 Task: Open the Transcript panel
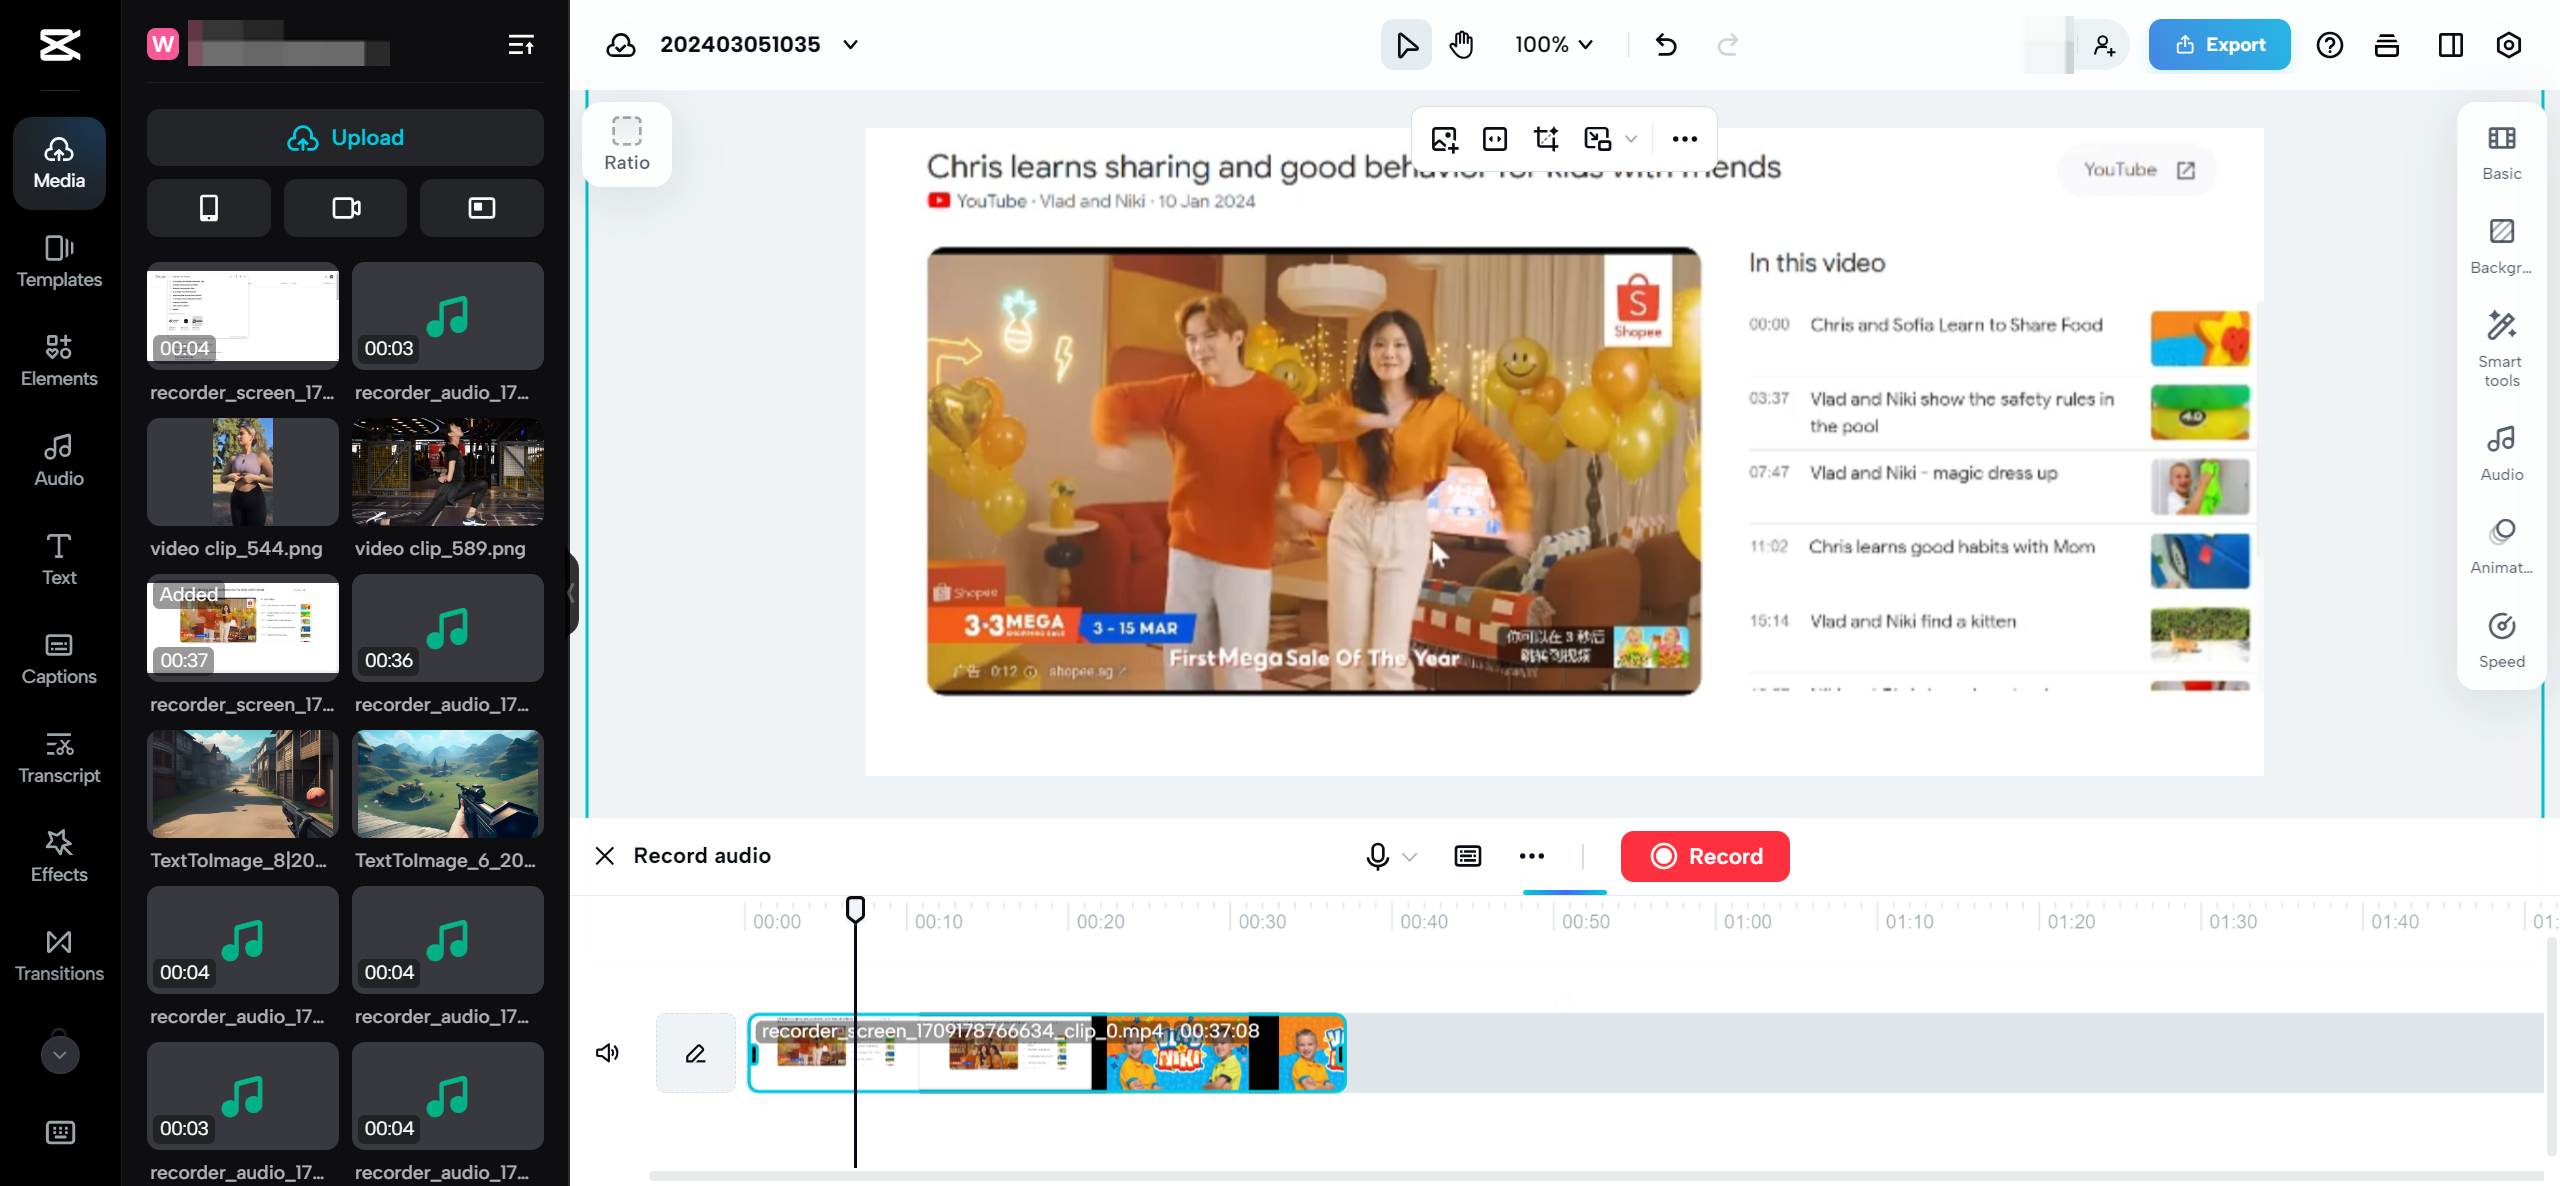(58, 757)
